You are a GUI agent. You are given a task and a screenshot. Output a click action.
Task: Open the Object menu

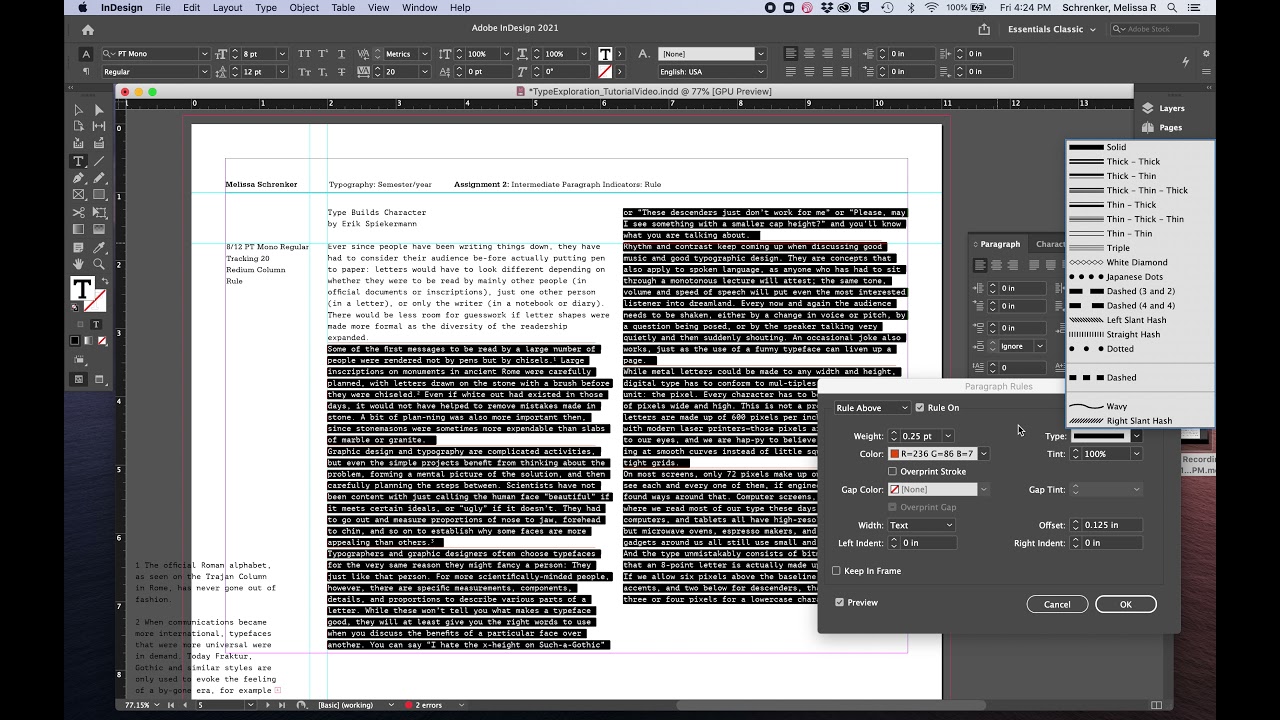click(x=304, y=7)
